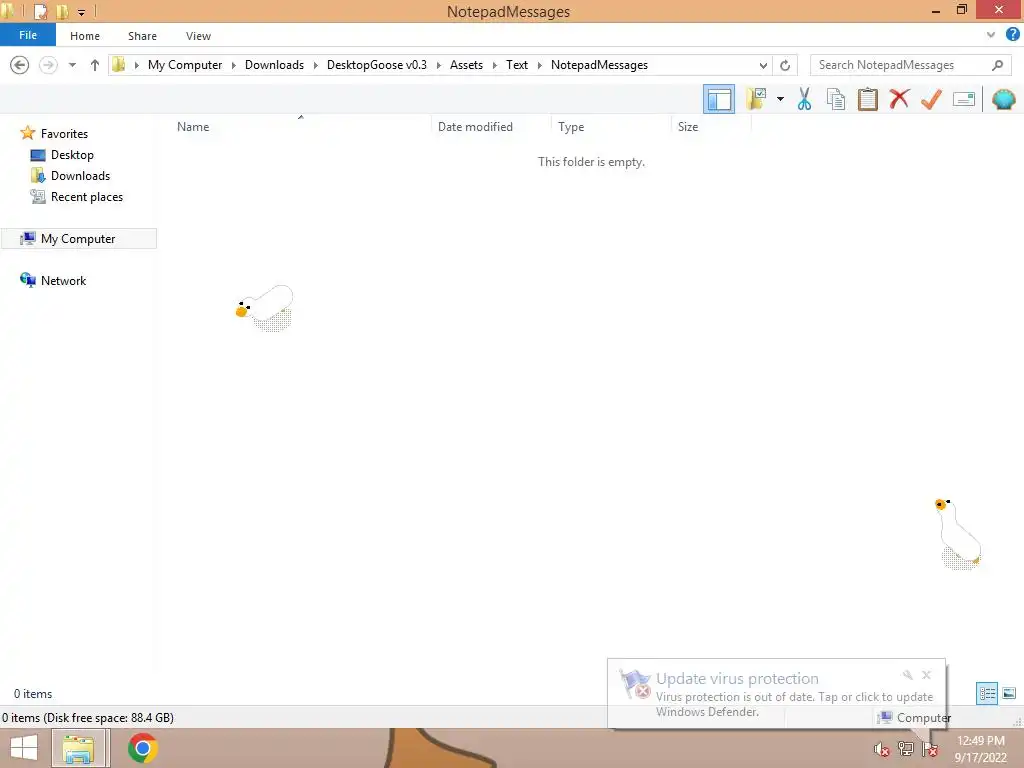
Task: Click the Forward navigation arrow
Action: click(48, 65)
